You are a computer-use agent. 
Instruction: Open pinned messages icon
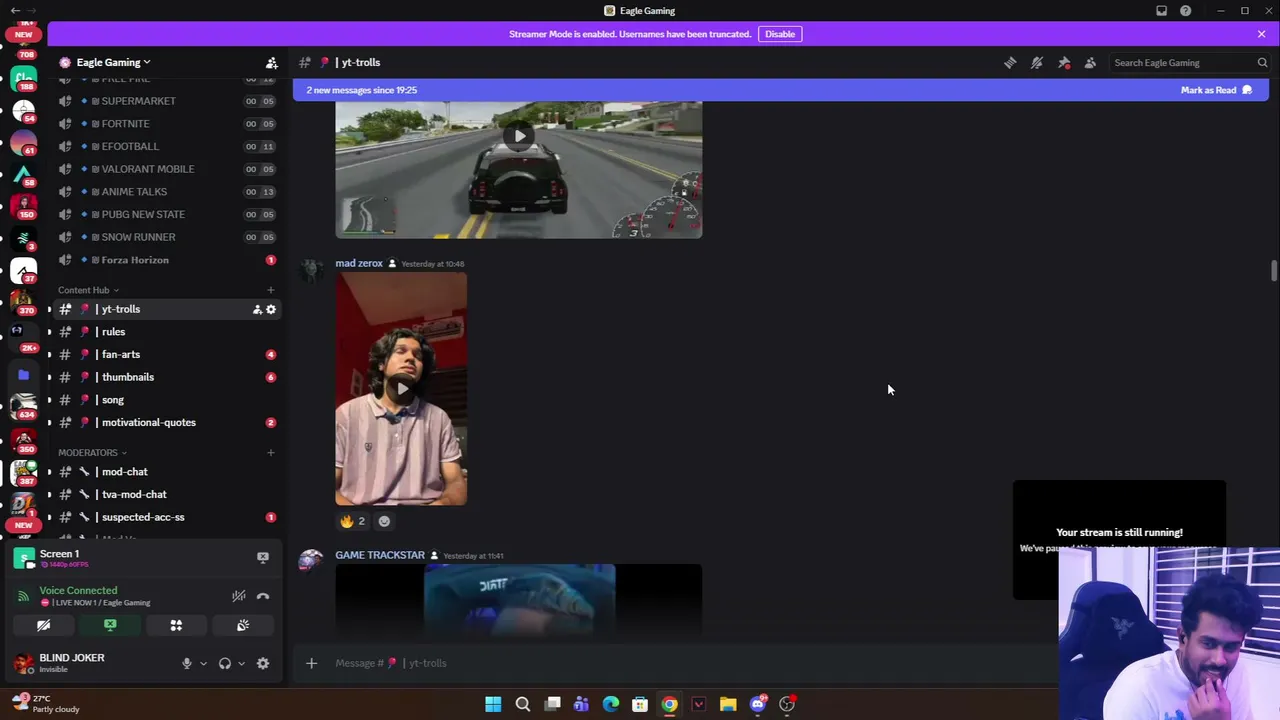(1064, 62)
